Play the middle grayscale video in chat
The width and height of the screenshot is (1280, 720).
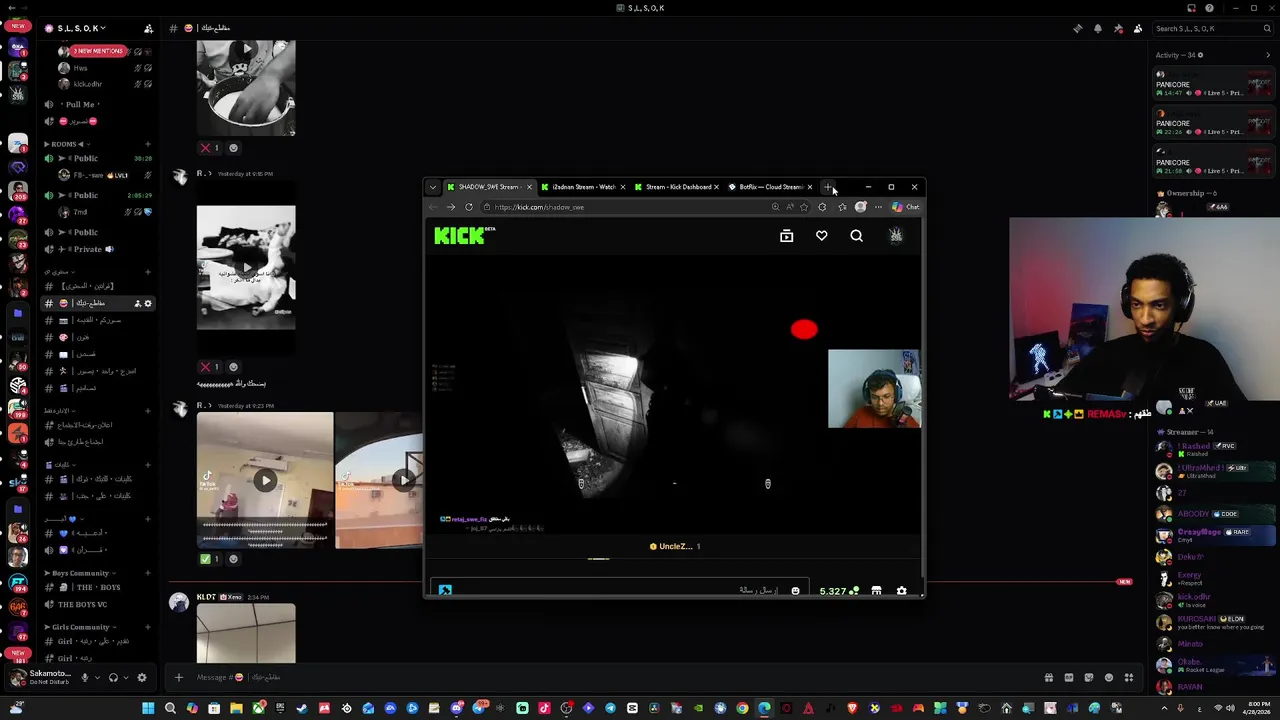pyautogui.click(x=246, y=268)
